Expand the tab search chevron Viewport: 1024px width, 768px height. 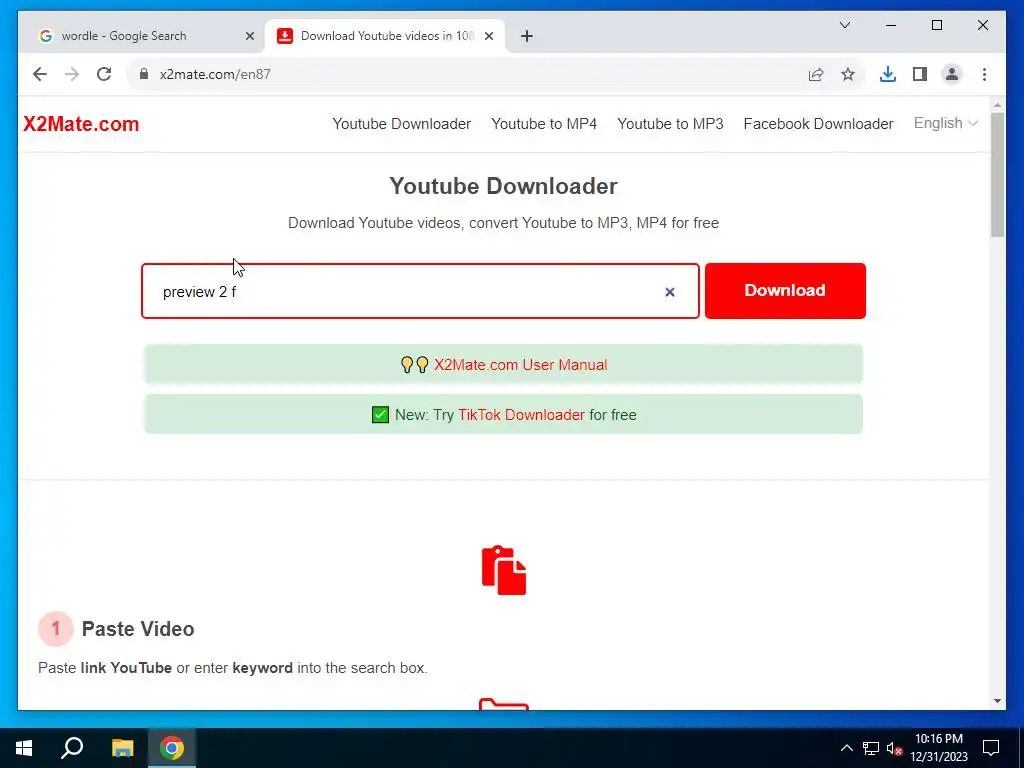(845, 25)
